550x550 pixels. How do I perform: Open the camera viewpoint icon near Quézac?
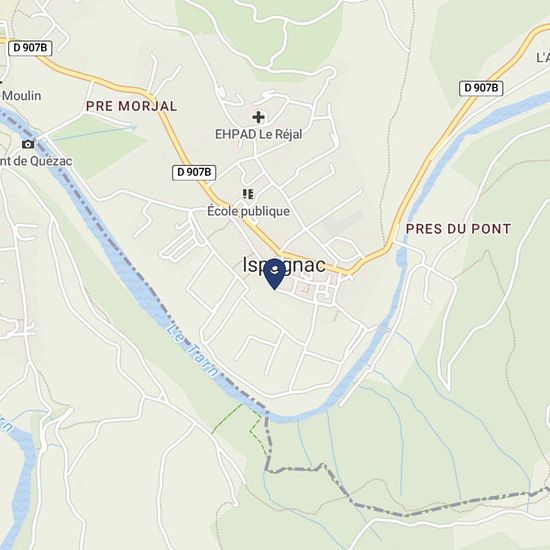[x=28, y=144]
